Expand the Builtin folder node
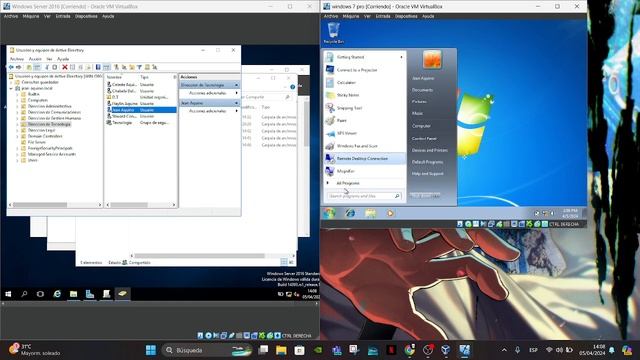 point(17,94)
